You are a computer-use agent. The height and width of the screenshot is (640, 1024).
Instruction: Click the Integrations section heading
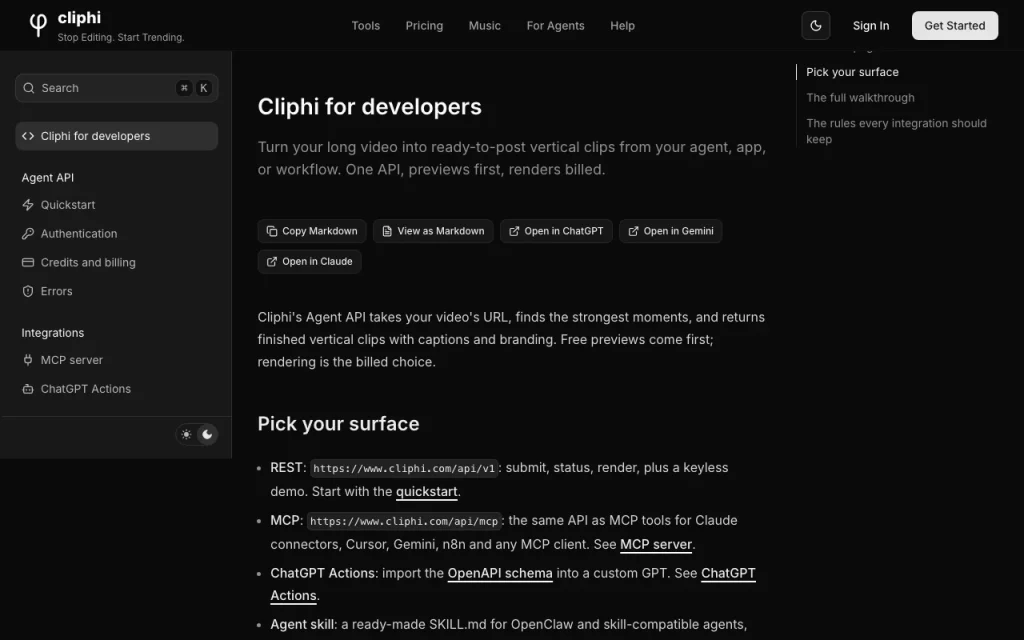53,333
